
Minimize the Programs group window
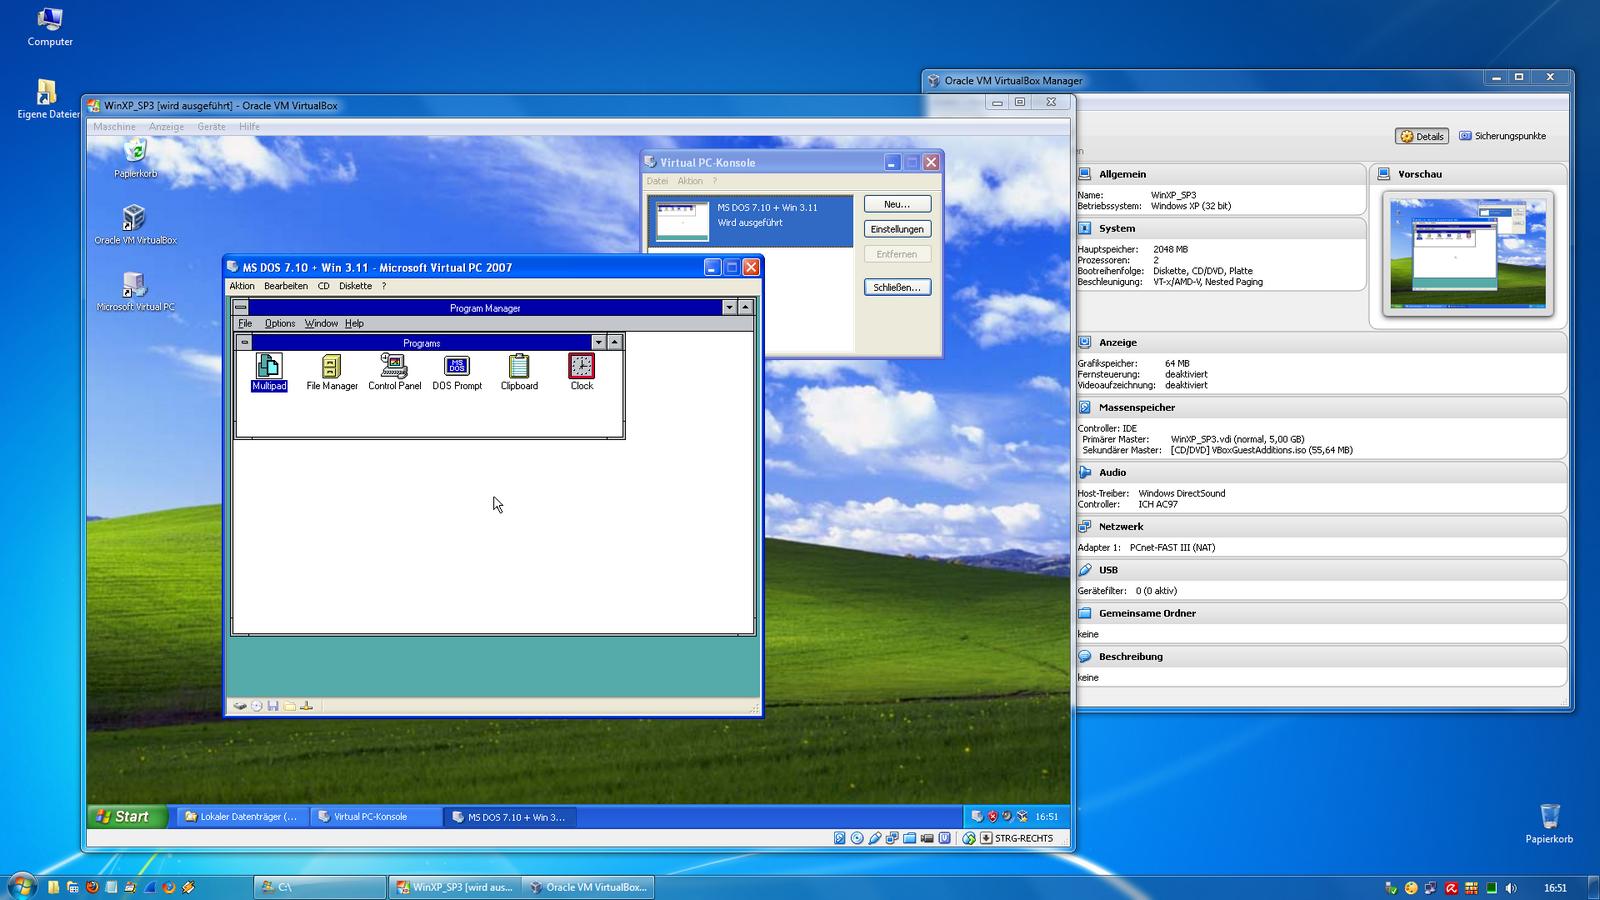pyautogui.click(x=598, y=342)
